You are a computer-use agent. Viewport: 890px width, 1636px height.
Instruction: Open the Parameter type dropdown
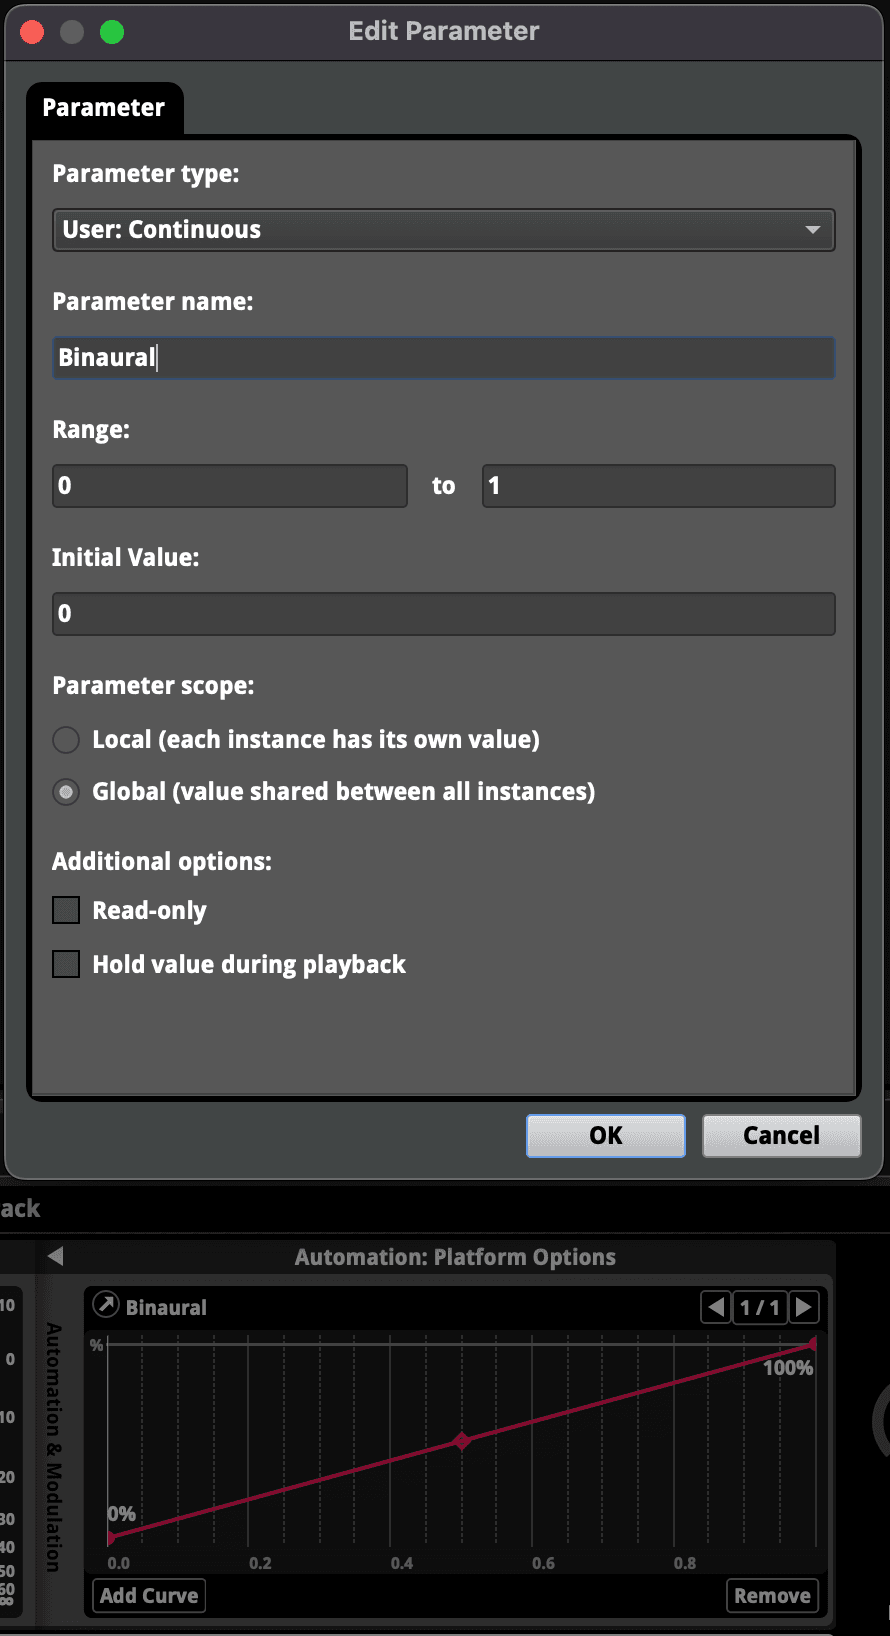[x=443, y=230]
